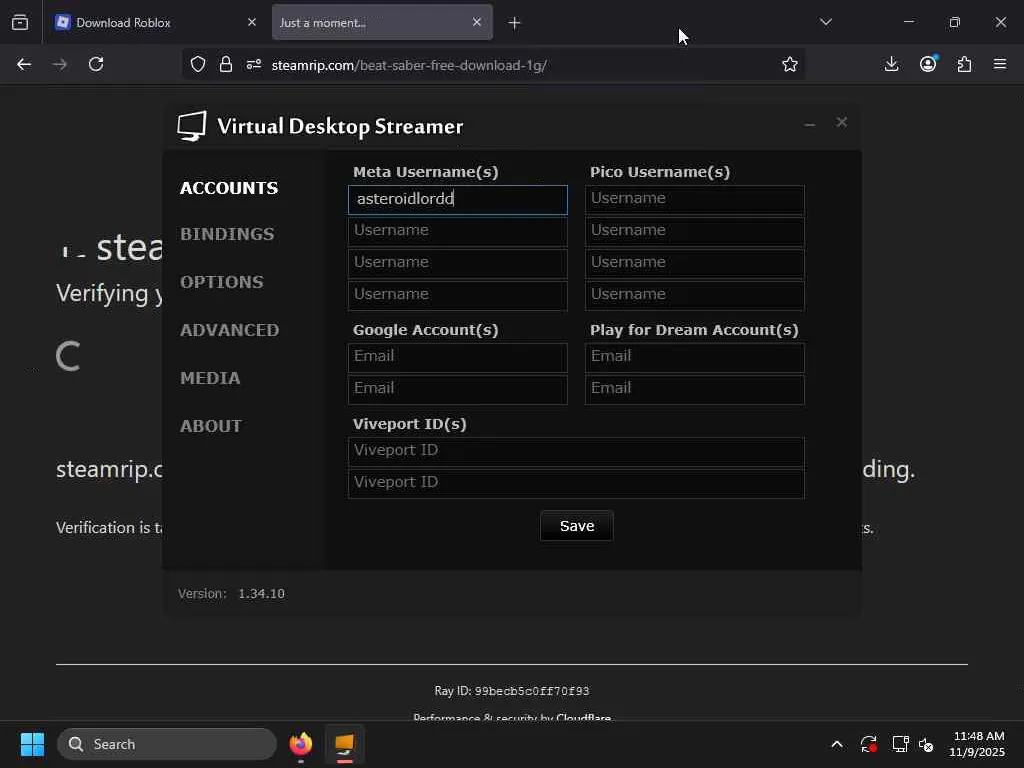Close the Just a moment tab
Screen dimensions: 1024x768
tap(477, 22)
